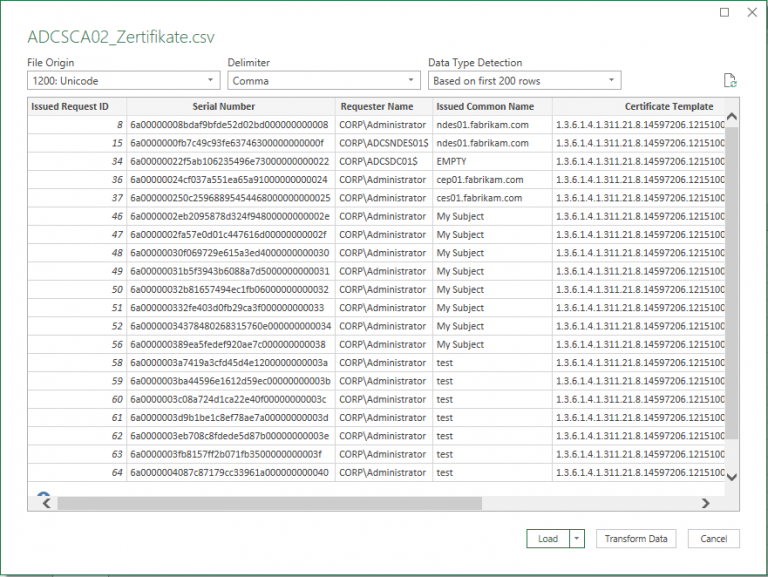Click the CORP\ADCSDC01$ requester cell

pos(384,162)
